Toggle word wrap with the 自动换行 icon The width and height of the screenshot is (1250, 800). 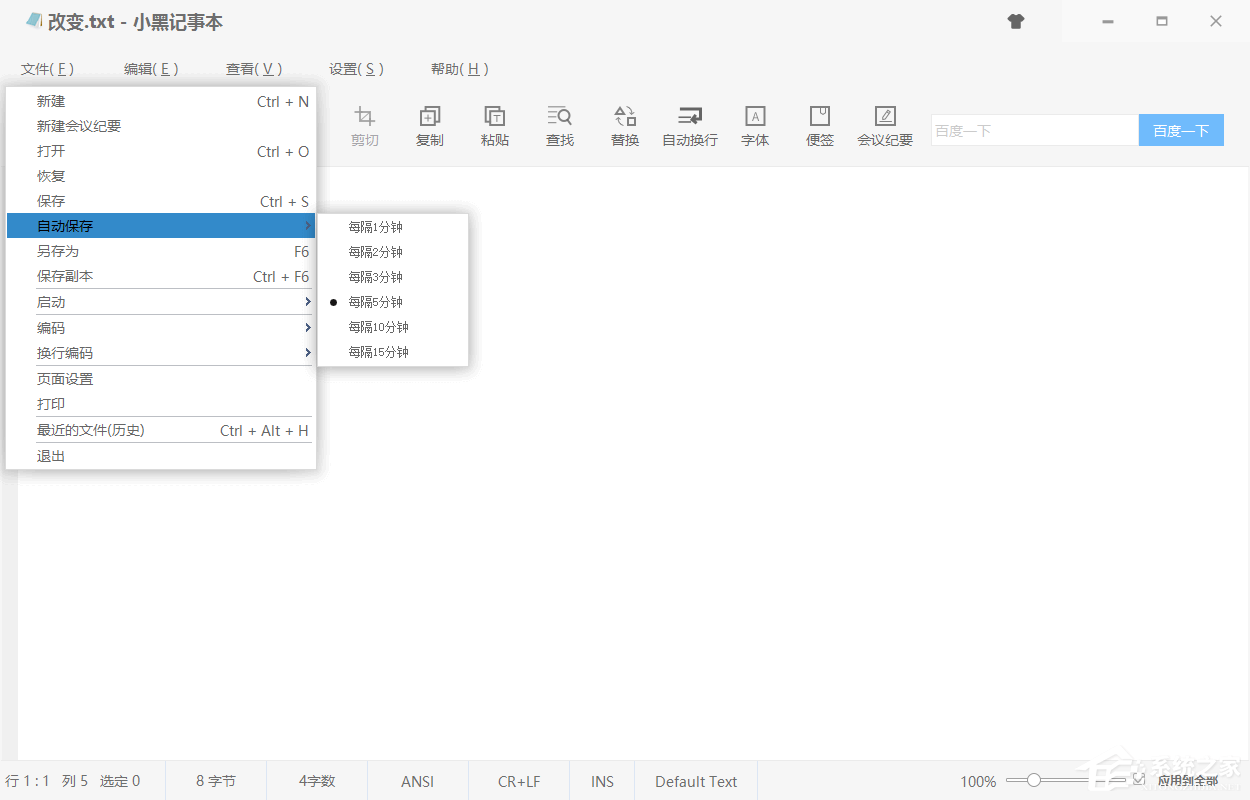point(689,125)
